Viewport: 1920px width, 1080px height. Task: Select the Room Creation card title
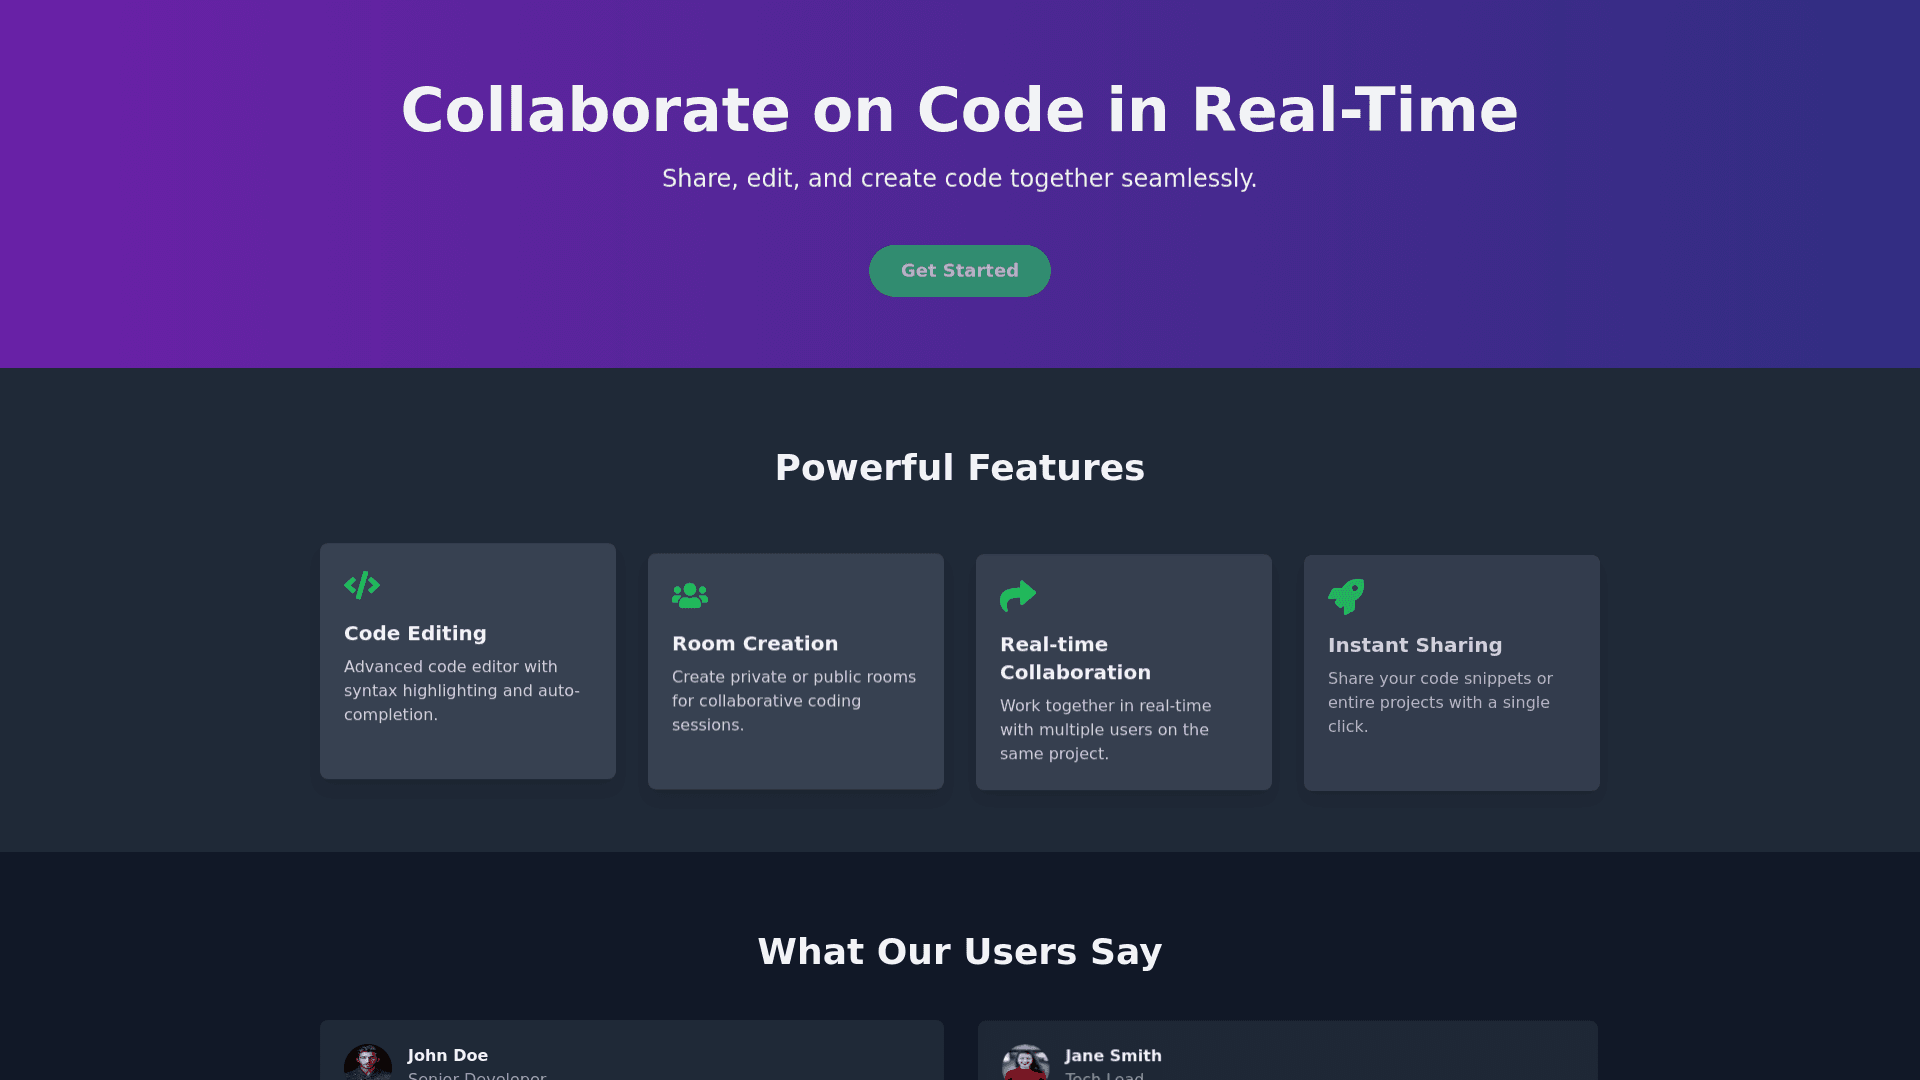coord(755,644)
